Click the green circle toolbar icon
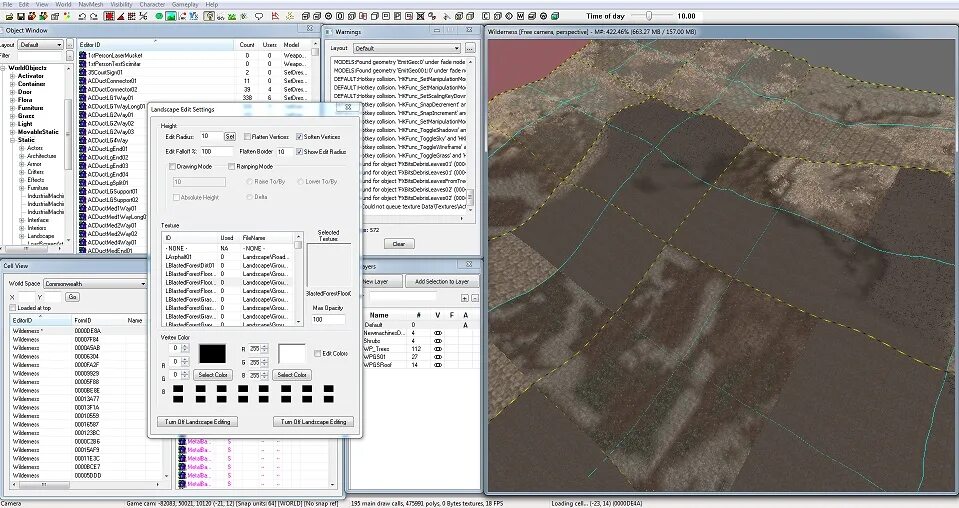Viewport: 959px width, 508px height. 159,17
